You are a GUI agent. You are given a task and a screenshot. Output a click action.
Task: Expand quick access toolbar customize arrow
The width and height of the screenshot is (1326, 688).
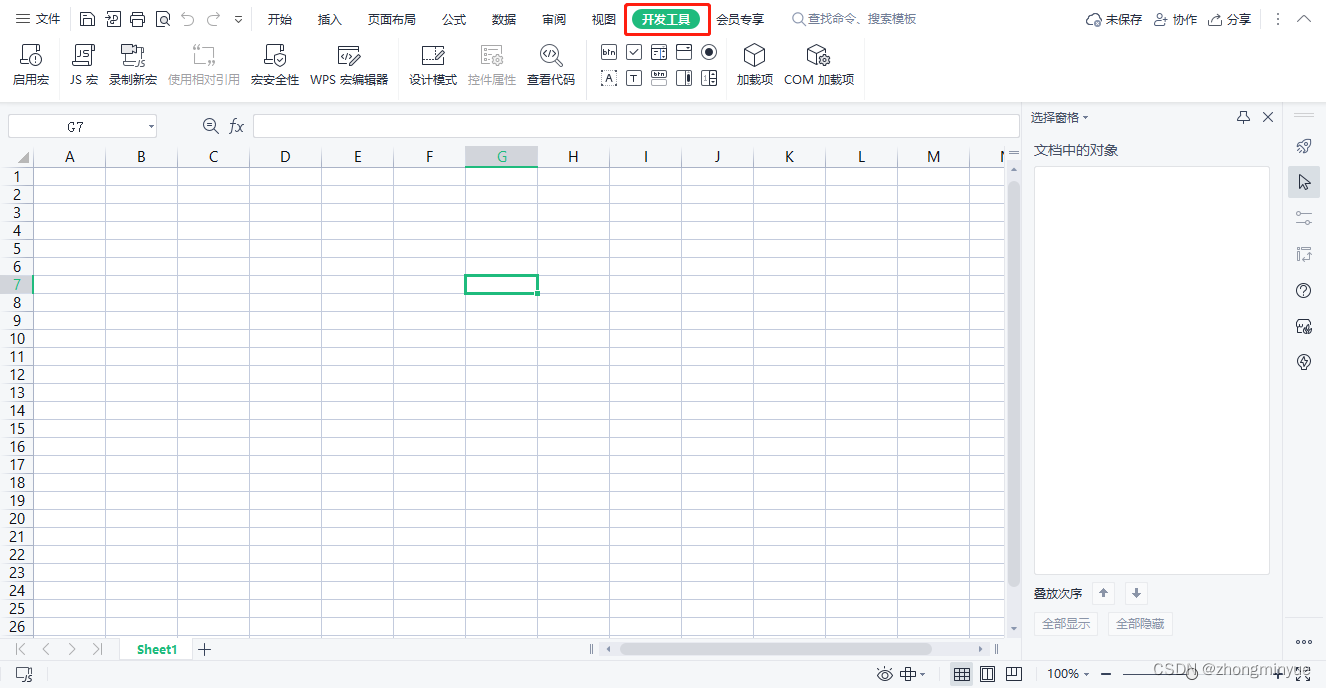click(x=238, y=19)
